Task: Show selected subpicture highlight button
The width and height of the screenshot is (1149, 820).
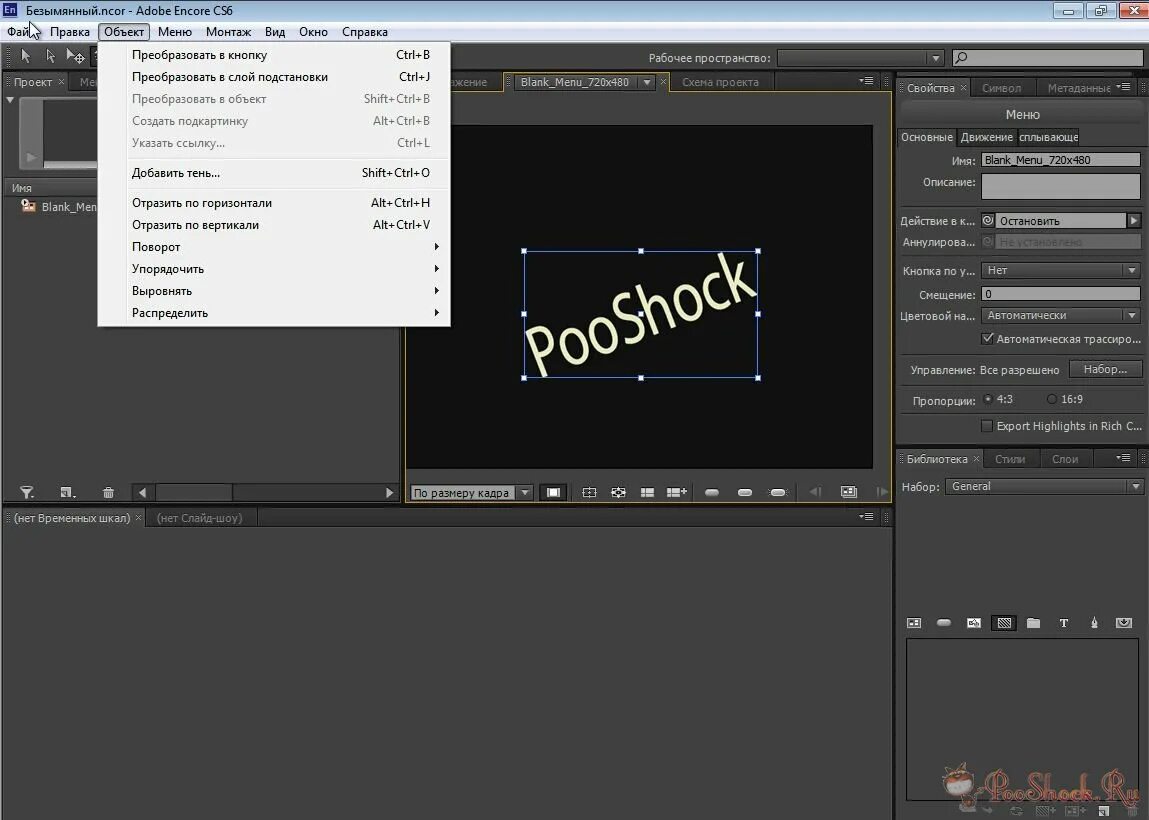Action: (x=745, y=492)
